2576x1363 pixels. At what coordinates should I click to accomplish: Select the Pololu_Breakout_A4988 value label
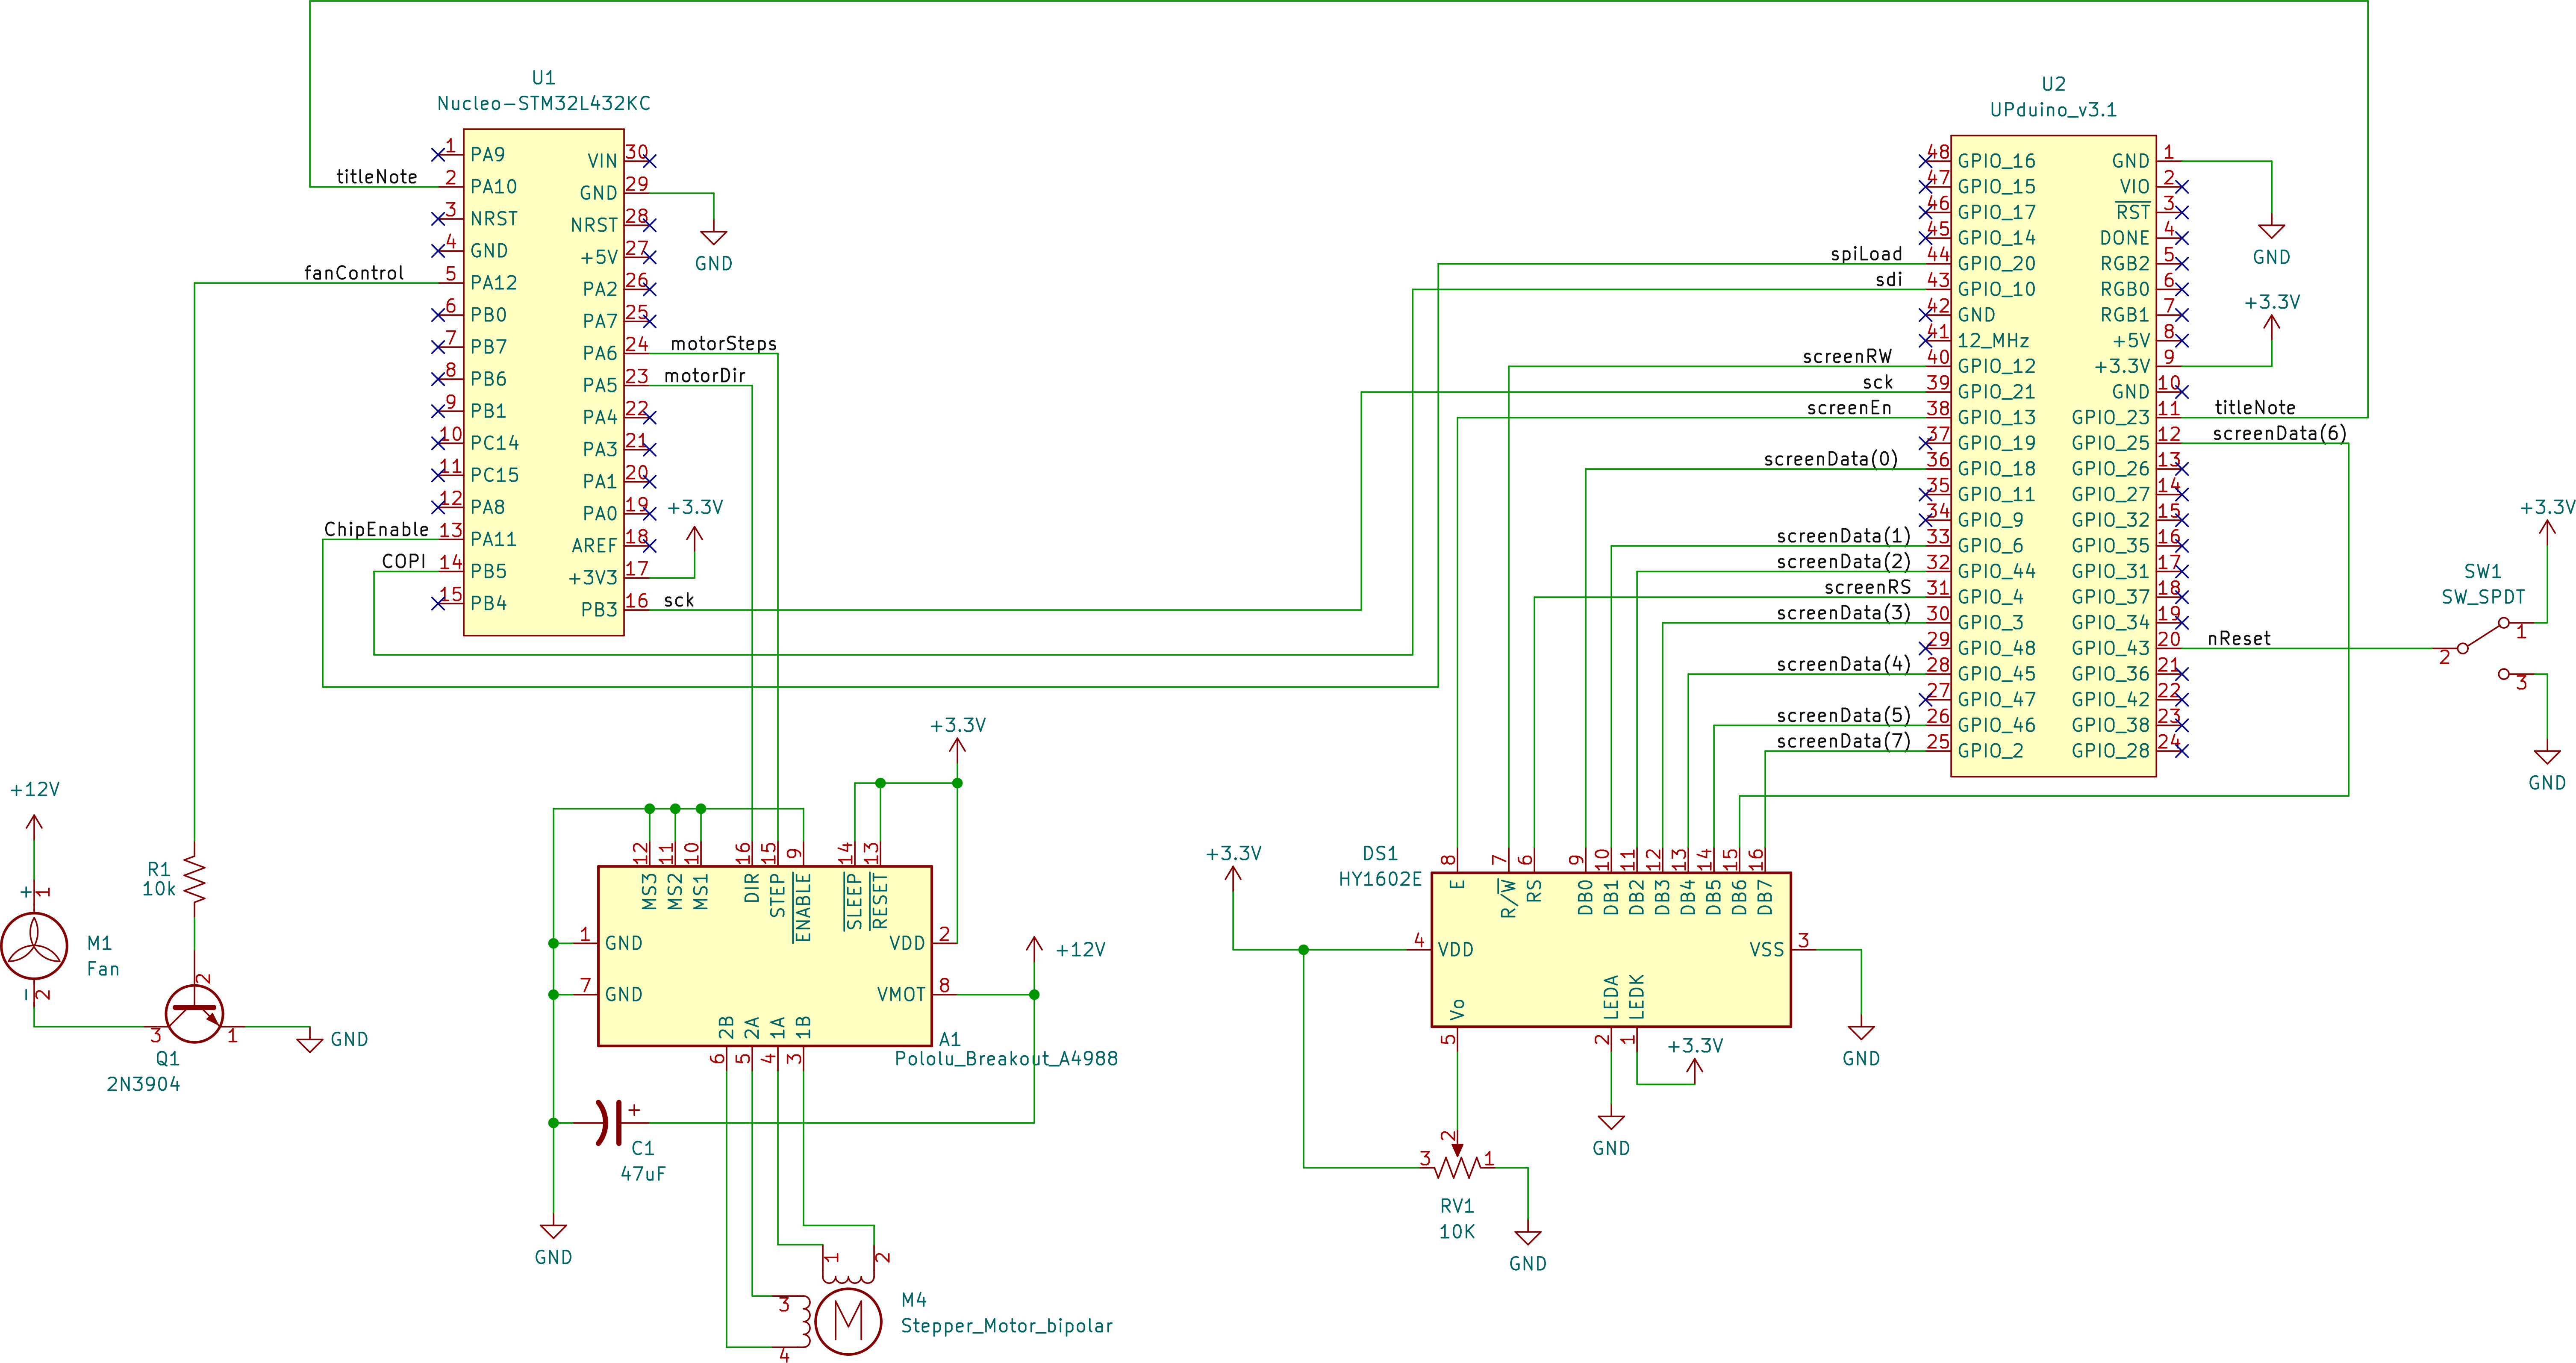pos(1006,1059)
